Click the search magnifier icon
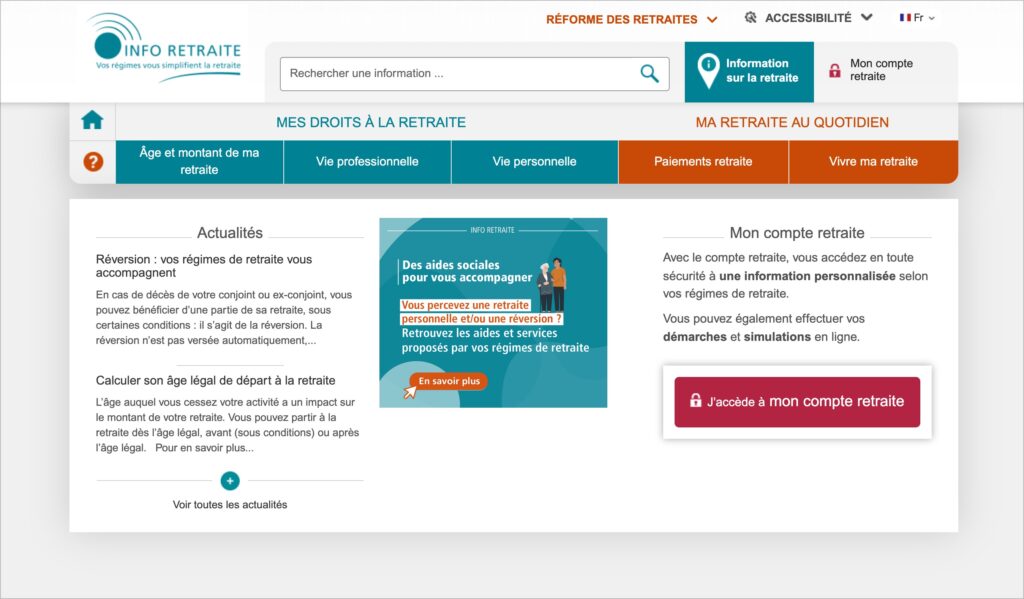This screenshot has width=1024, height=599. (x=649, y=73)
